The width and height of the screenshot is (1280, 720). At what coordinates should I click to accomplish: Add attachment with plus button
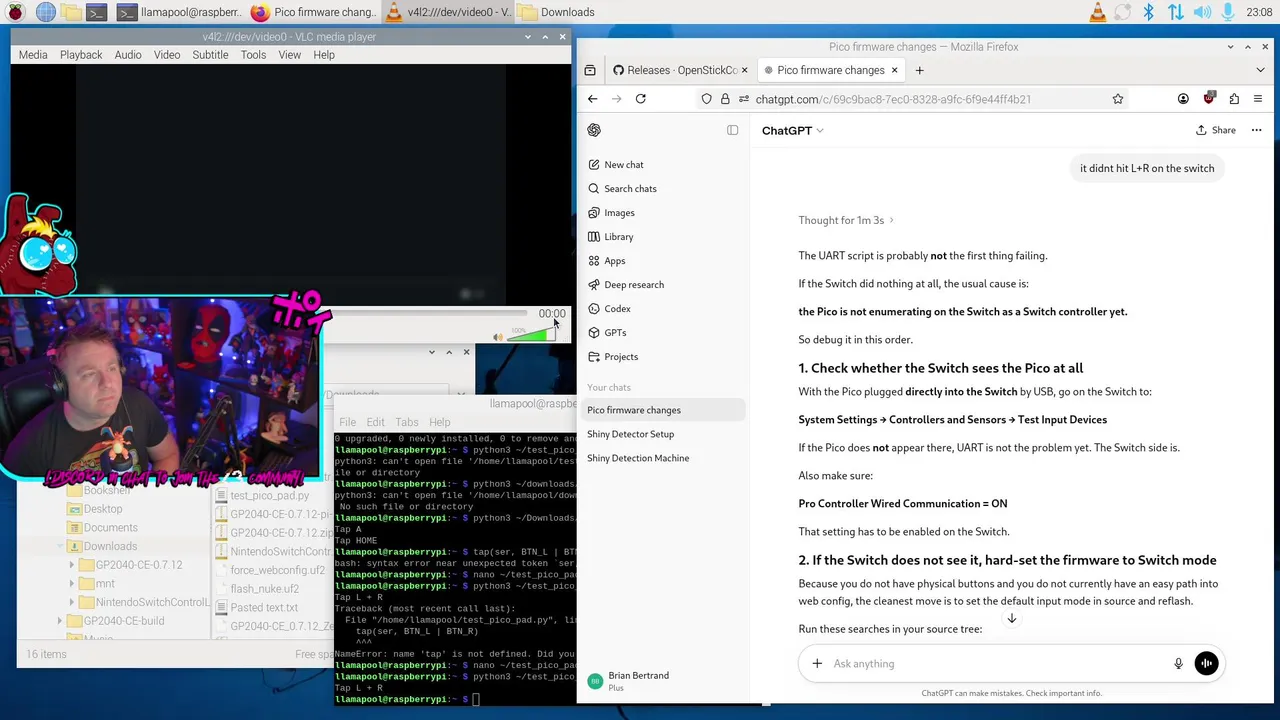click(817, 663)
